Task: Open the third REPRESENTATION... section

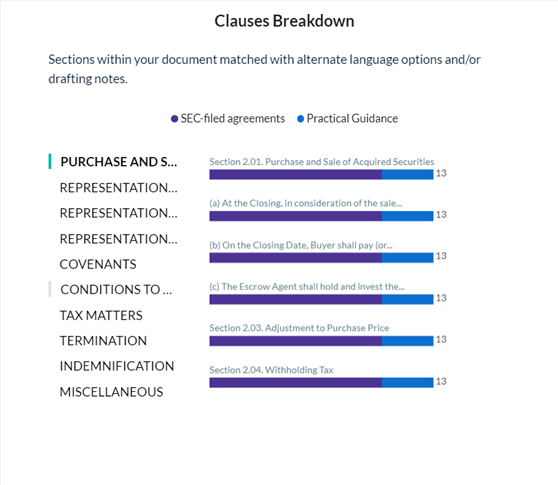Action: [x=119, y=239]
